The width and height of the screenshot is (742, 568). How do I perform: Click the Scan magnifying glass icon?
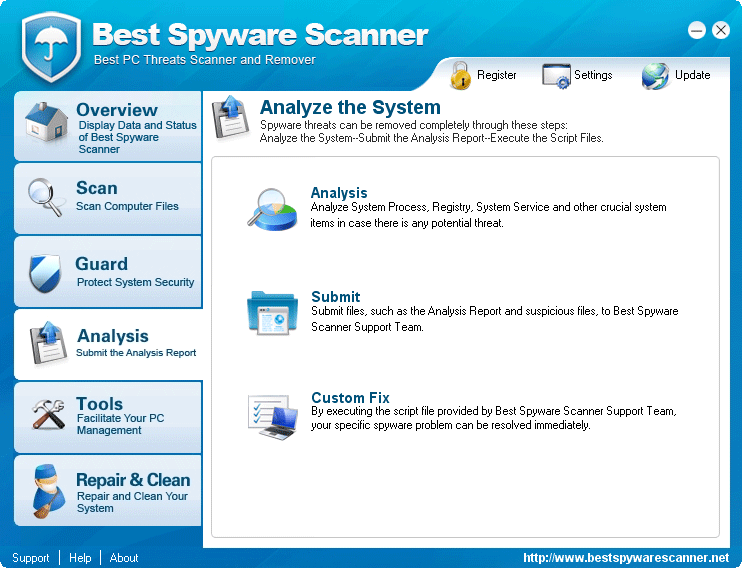pos(45,197)
